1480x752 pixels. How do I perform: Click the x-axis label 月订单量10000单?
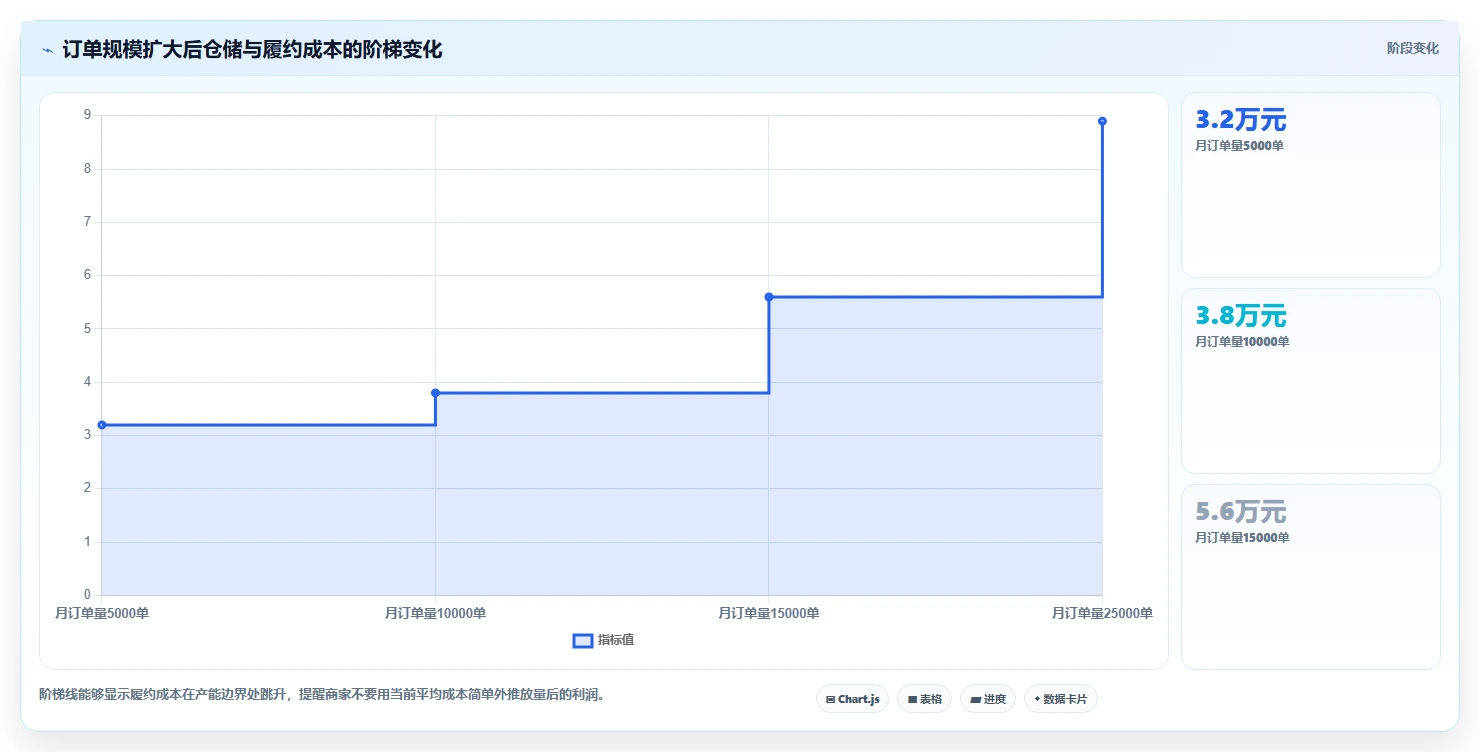point(435,613)
